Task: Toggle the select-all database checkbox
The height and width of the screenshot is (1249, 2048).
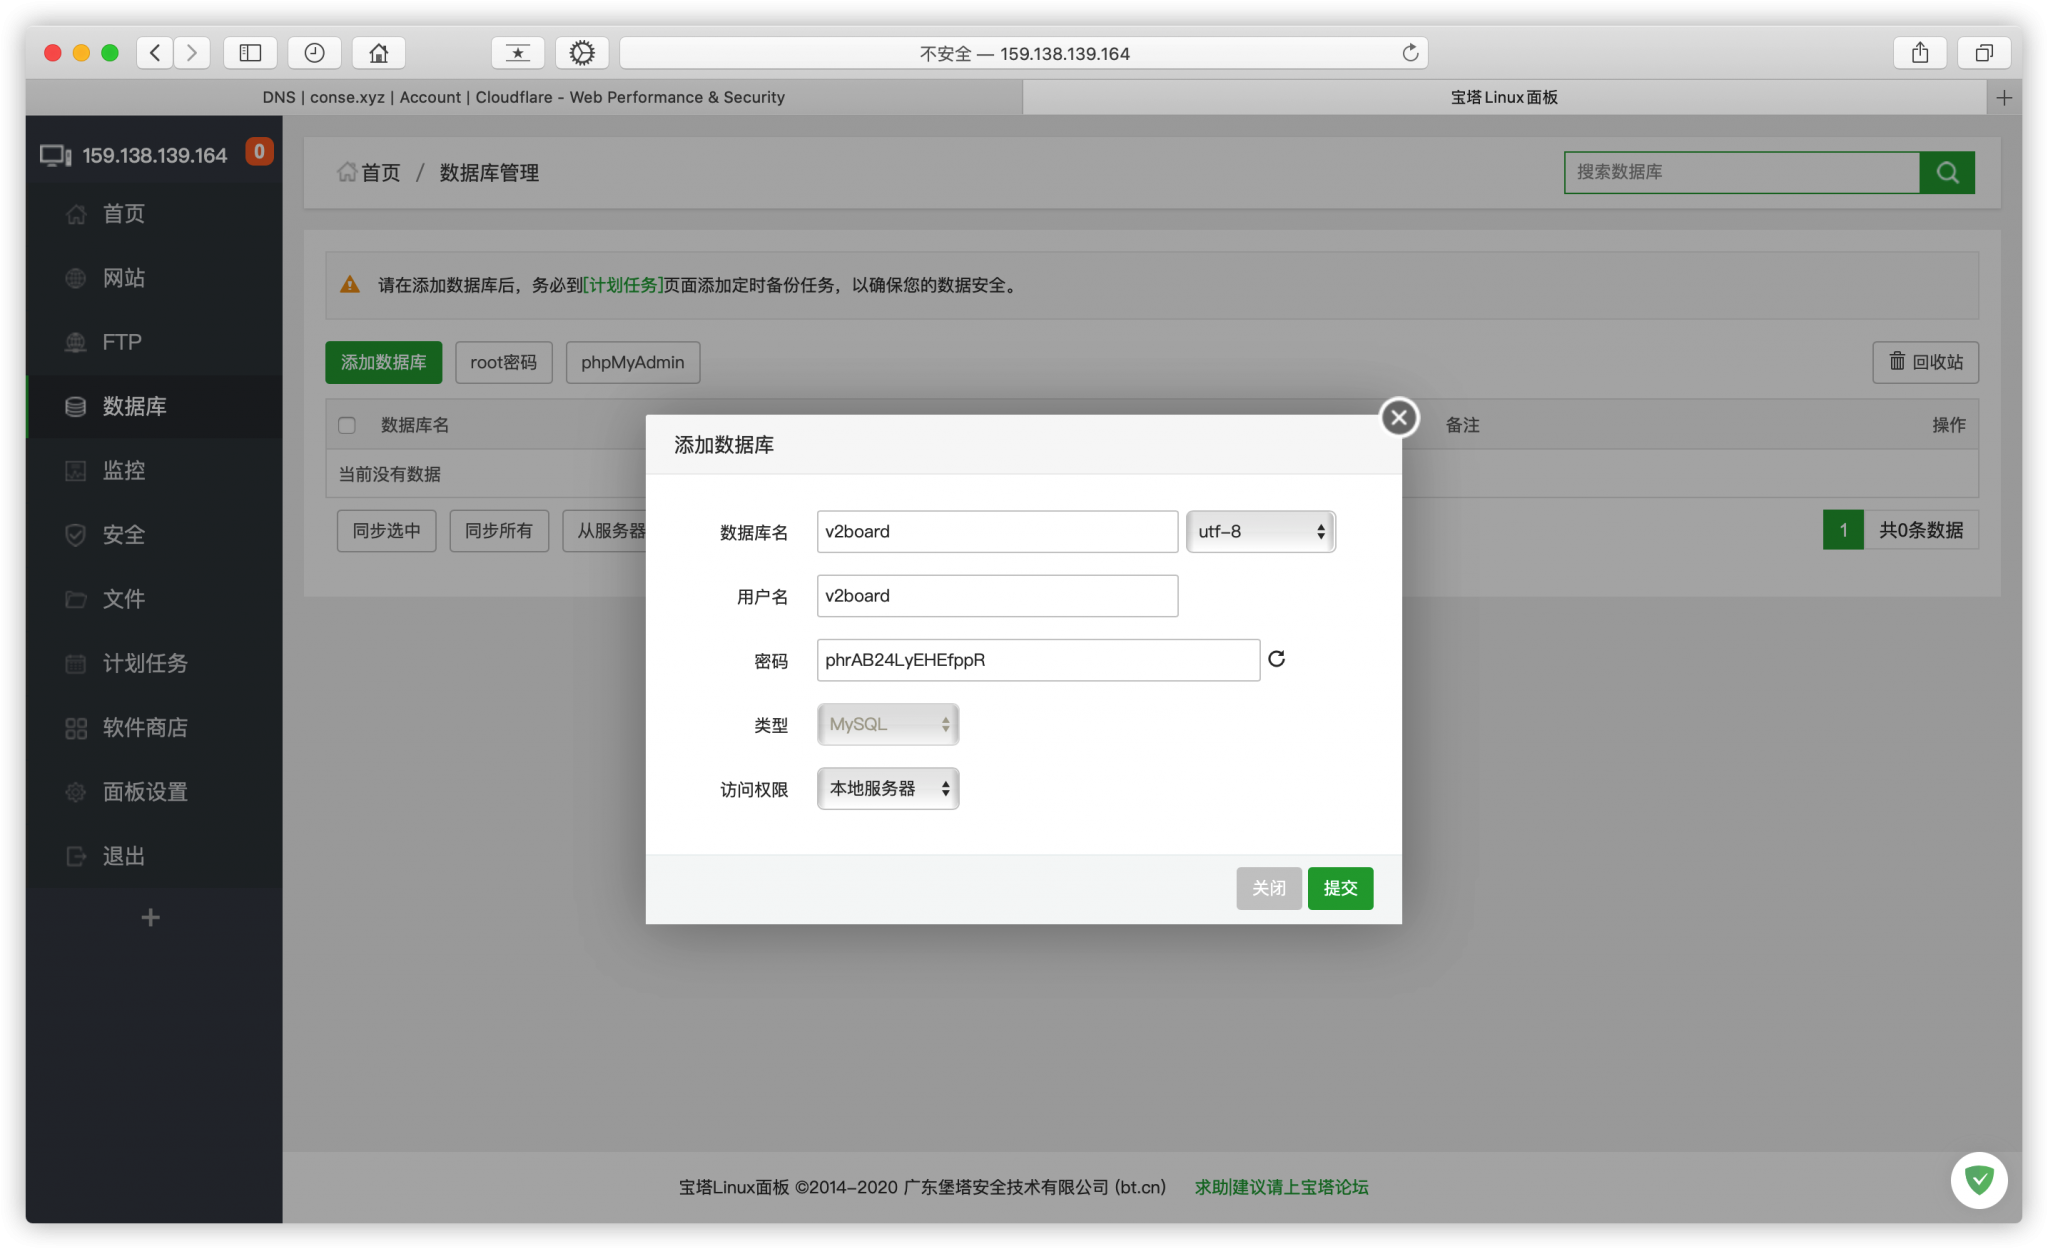Action: [347, 425]
